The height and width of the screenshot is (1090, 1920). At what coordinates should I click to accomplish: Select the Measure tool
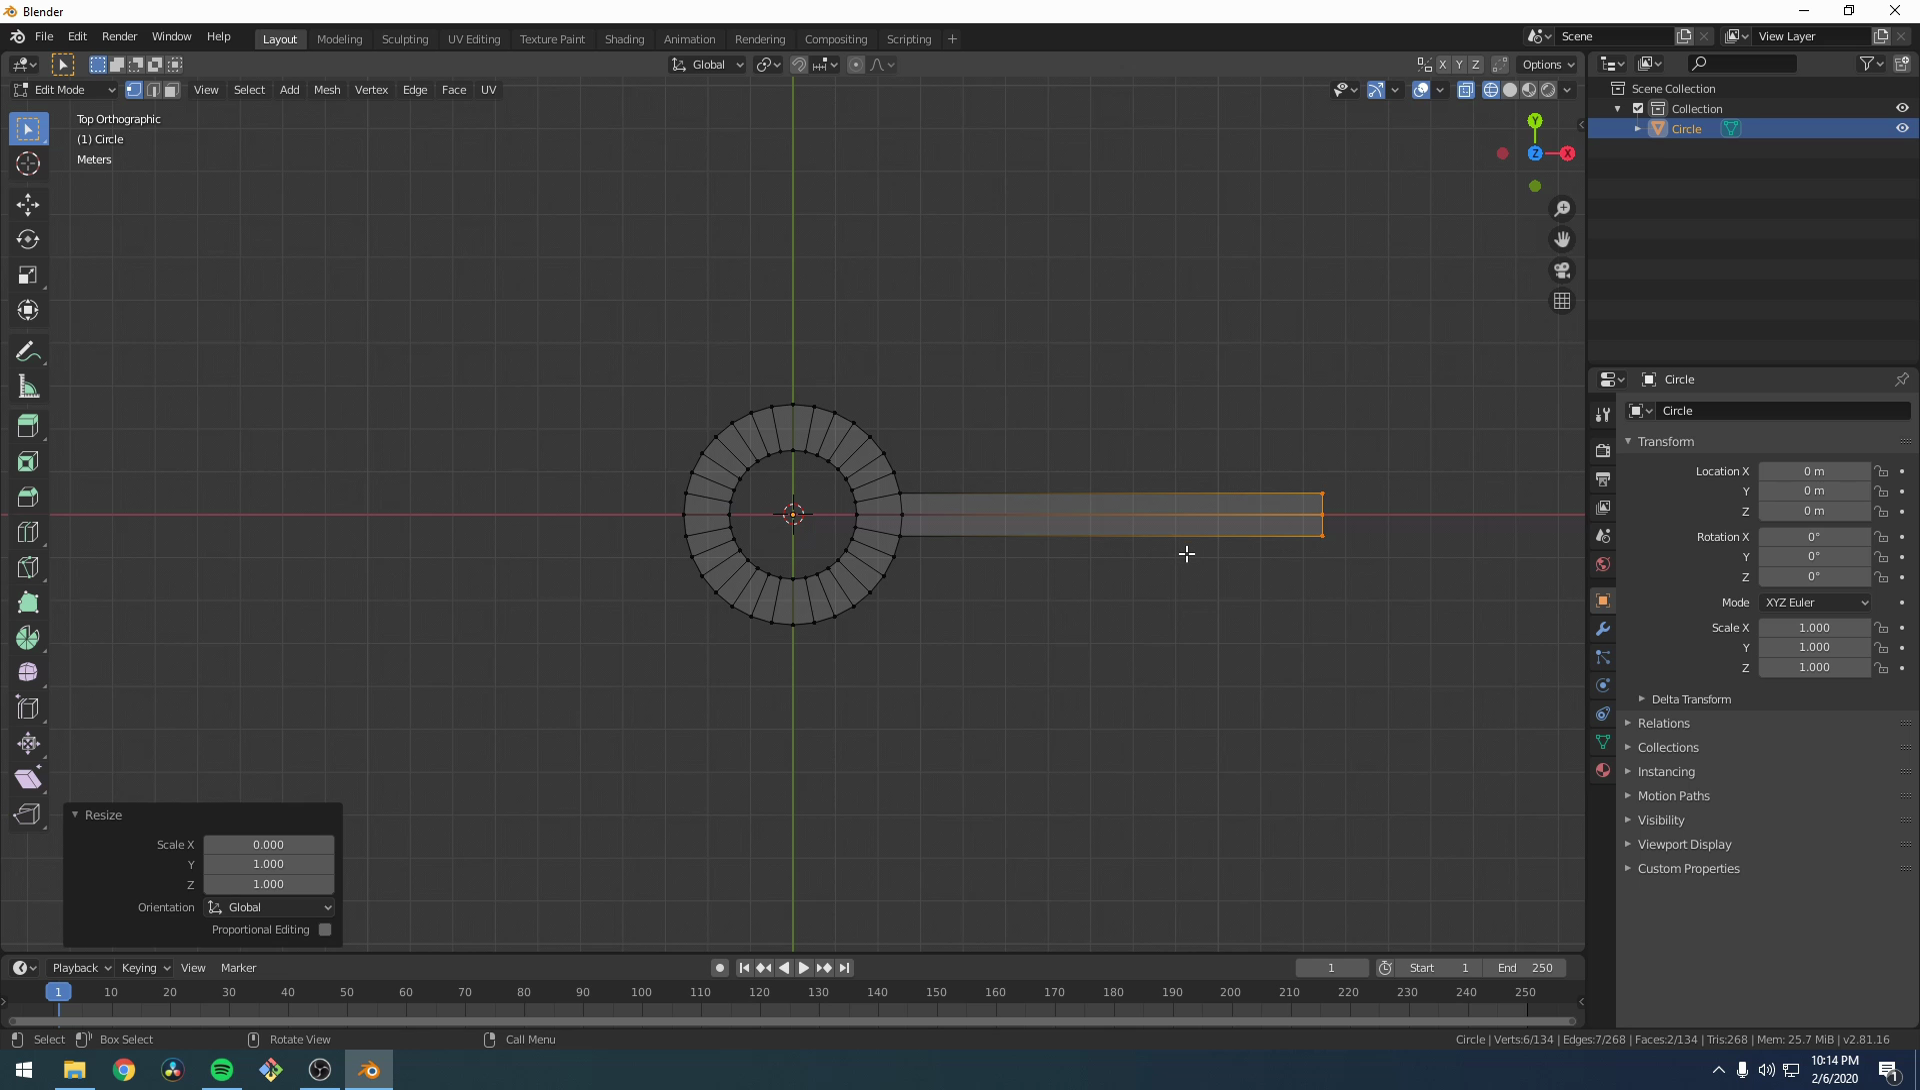(x=28, y=388)
